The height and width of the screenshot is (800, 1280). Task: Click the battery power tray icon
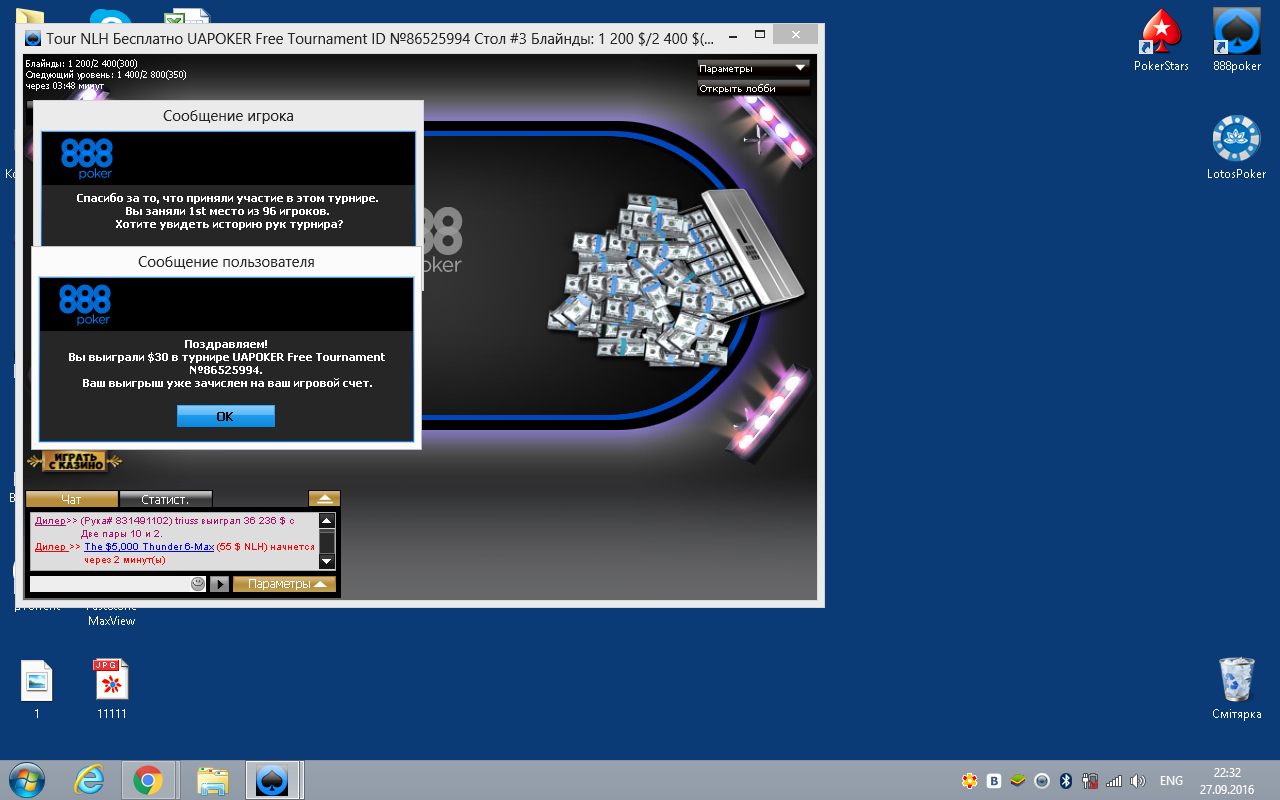click(x=1090, y=781)
